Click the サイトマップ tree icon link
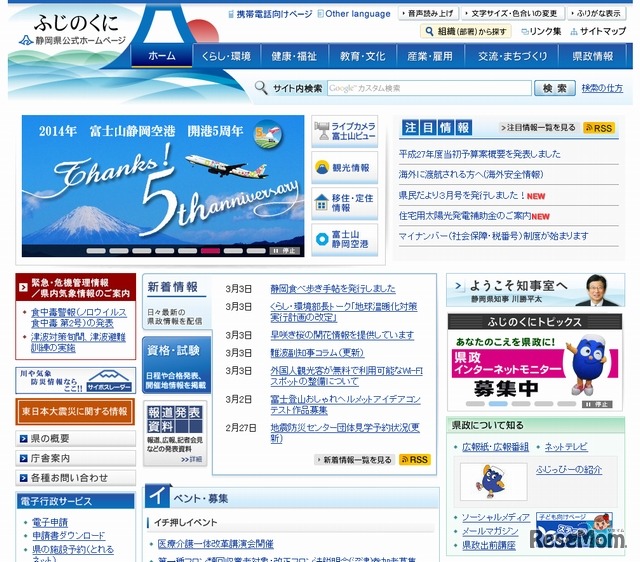Image resolution: width=640 pixels, height=562 pixels. (x=598, y=31)
